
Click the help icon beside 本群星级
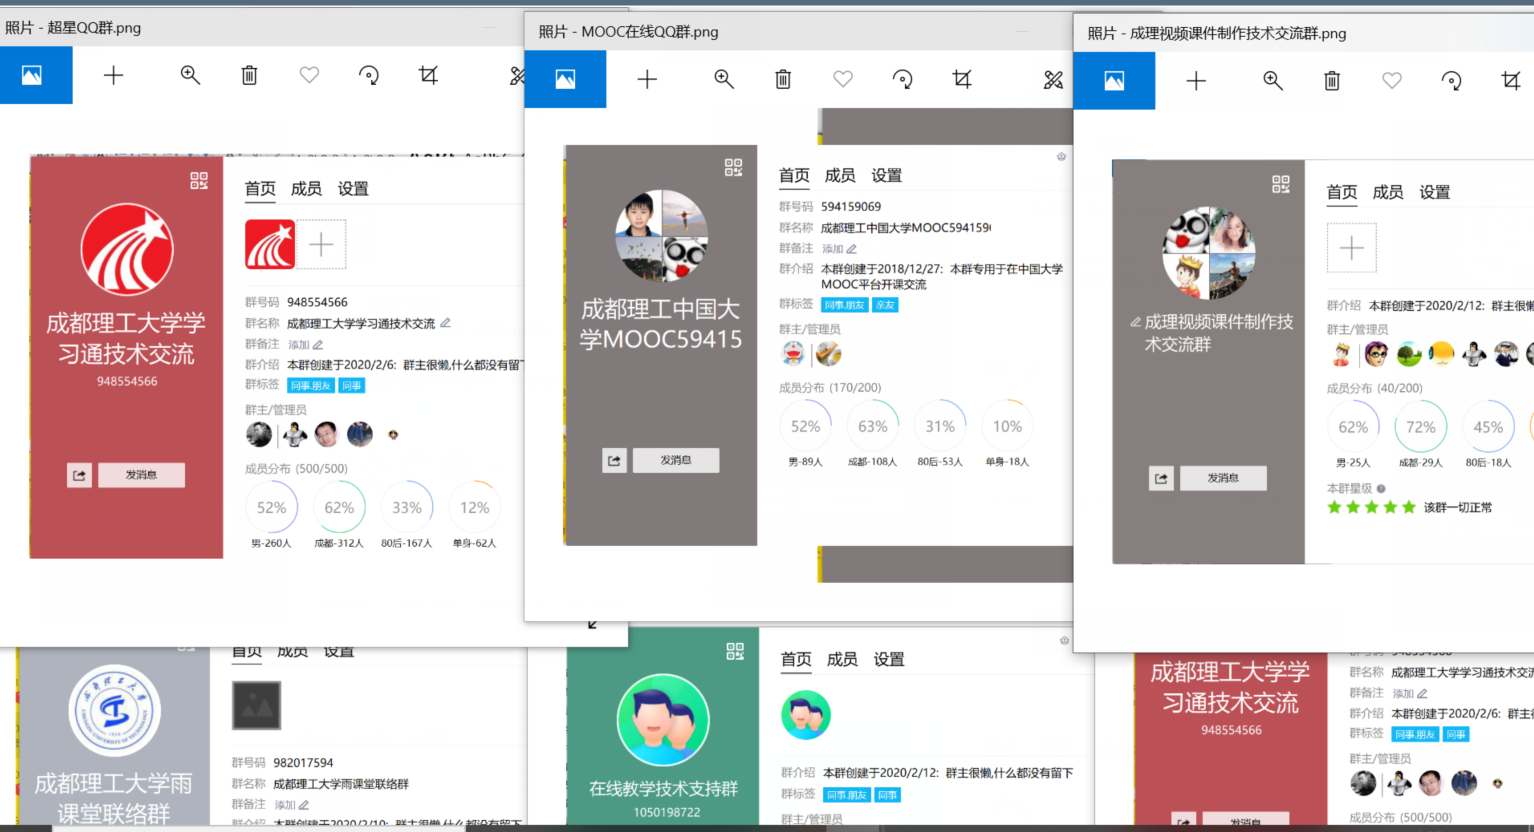pos(1381,489)
